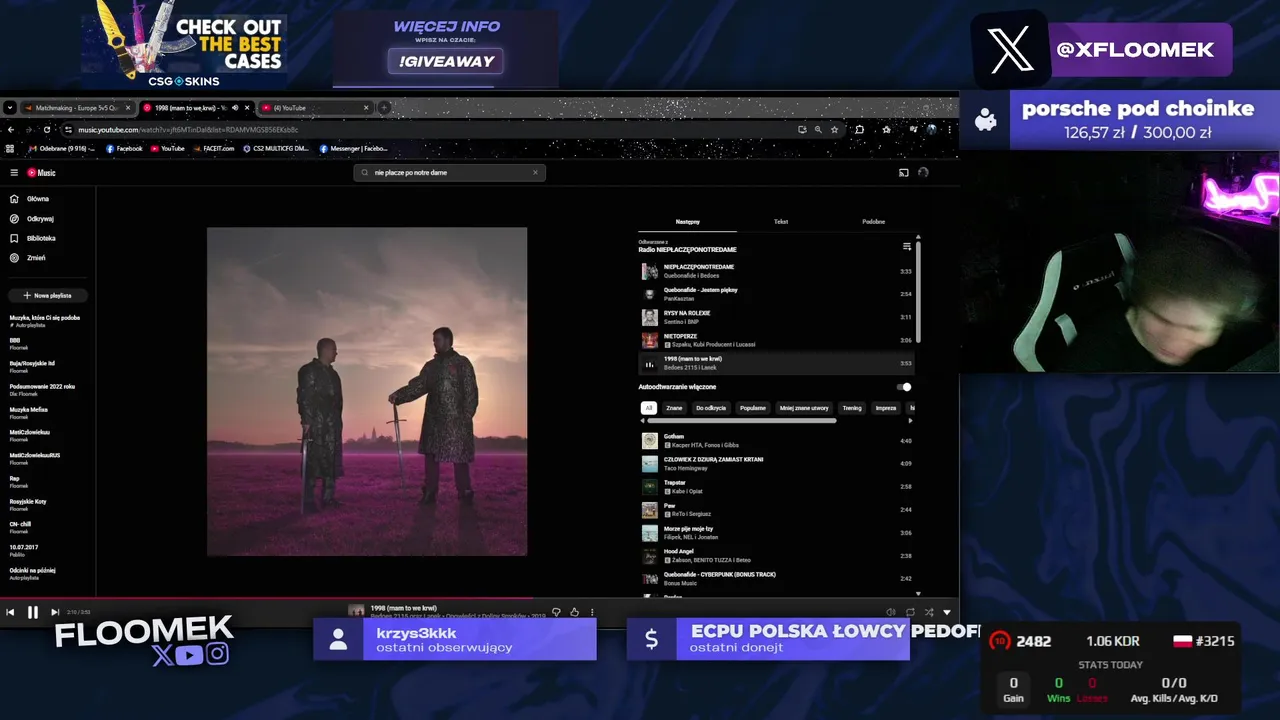Open the queue save/options icon
This screenshot has height=720, width=1280.
(x=907, y=246)
